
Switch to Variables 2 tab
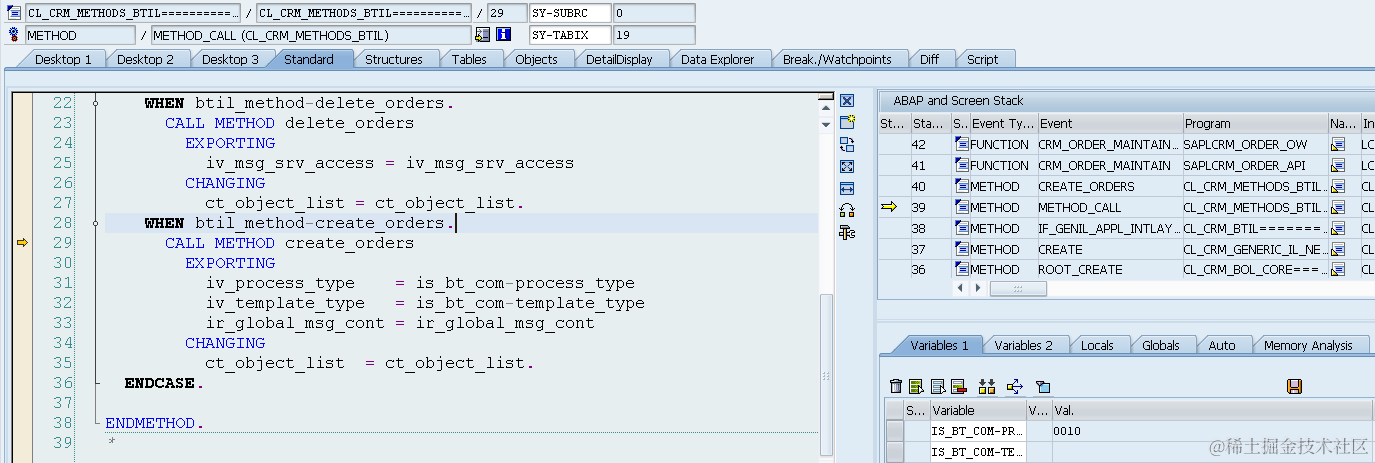click(1024, 345)
